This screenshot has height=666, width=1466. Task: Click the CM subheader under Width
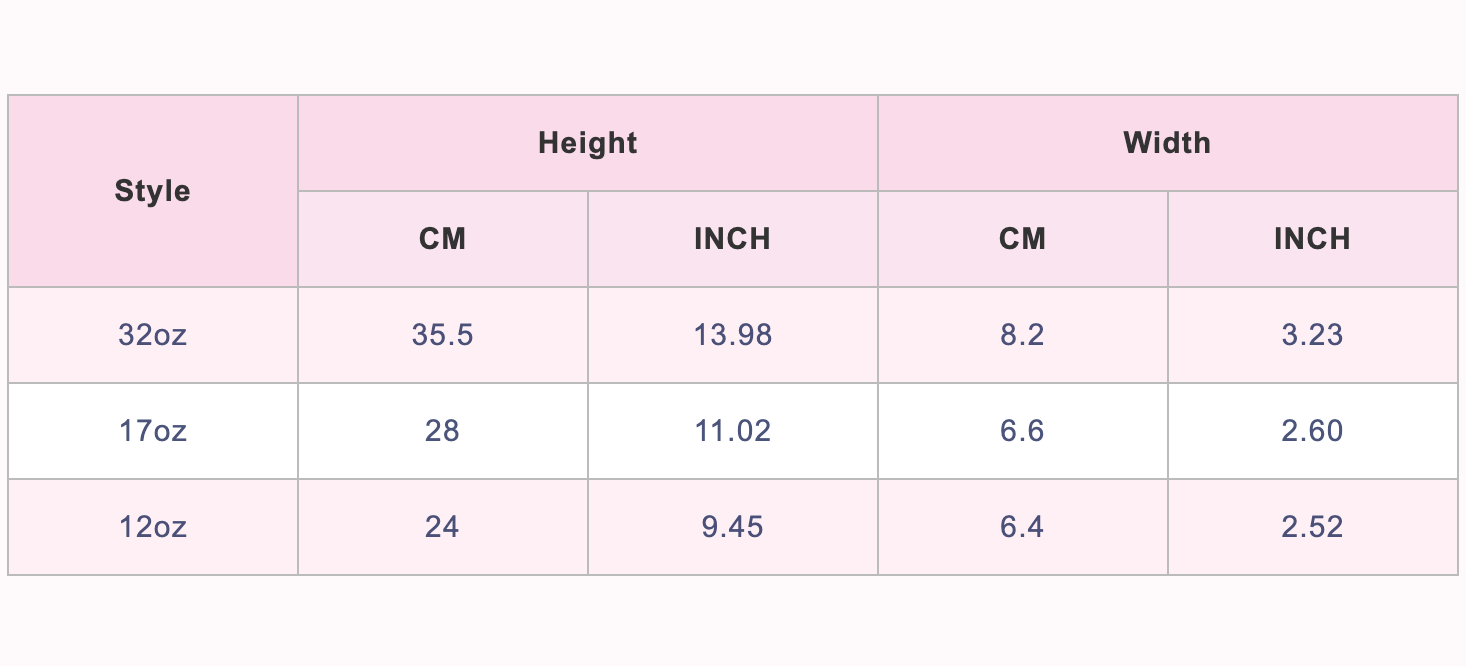(1022, 239)
